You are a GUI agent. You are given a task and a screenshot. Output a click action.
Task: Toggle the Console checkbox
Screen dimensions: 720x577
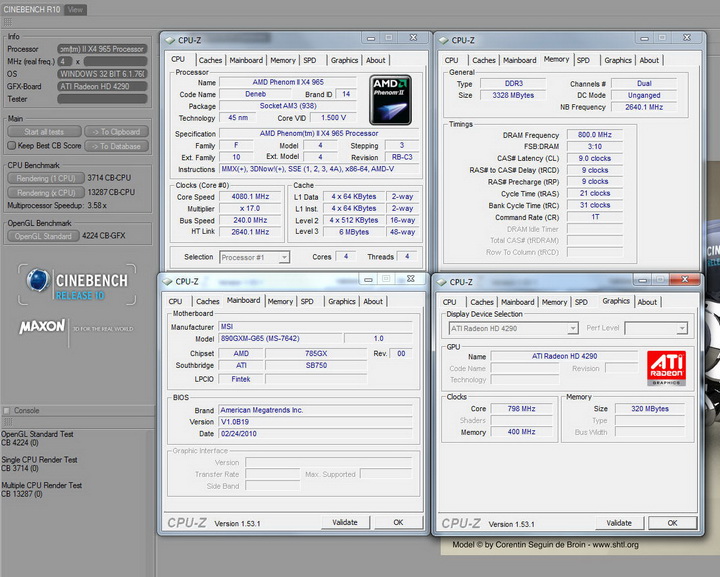(7, 410)
